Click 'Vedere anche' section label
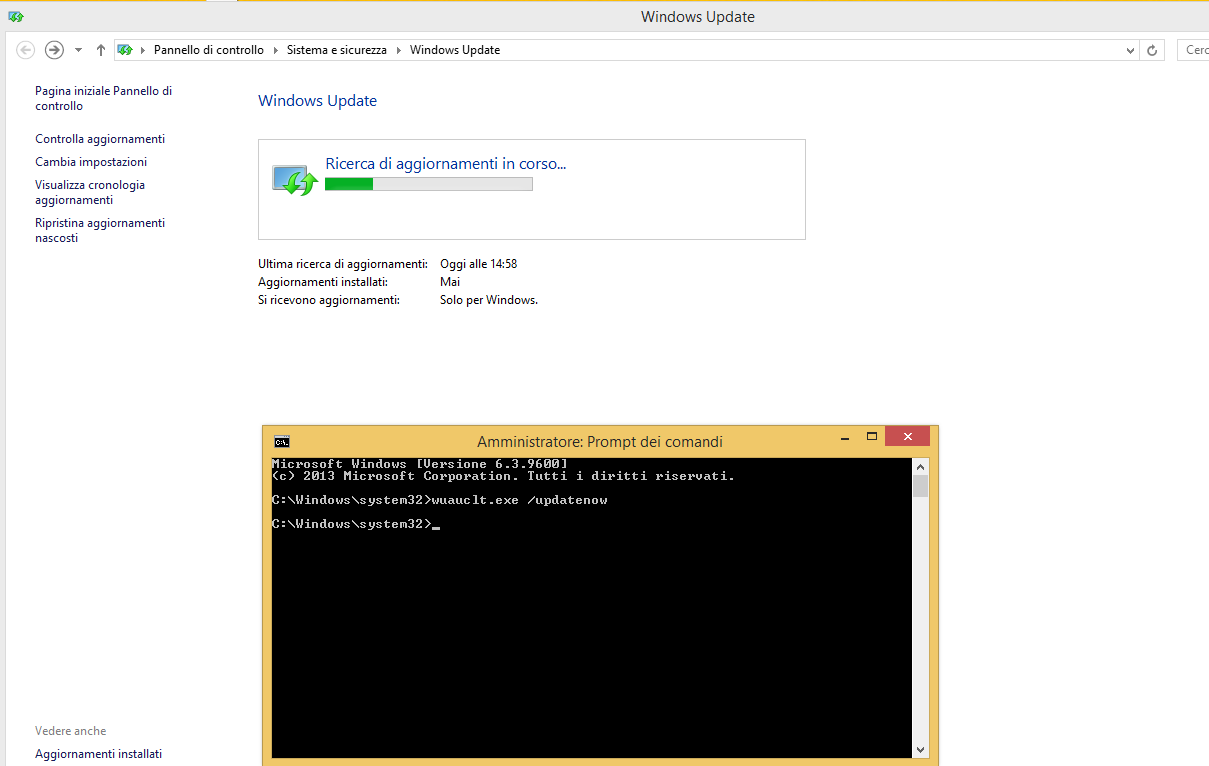 [x=70, y=731]
